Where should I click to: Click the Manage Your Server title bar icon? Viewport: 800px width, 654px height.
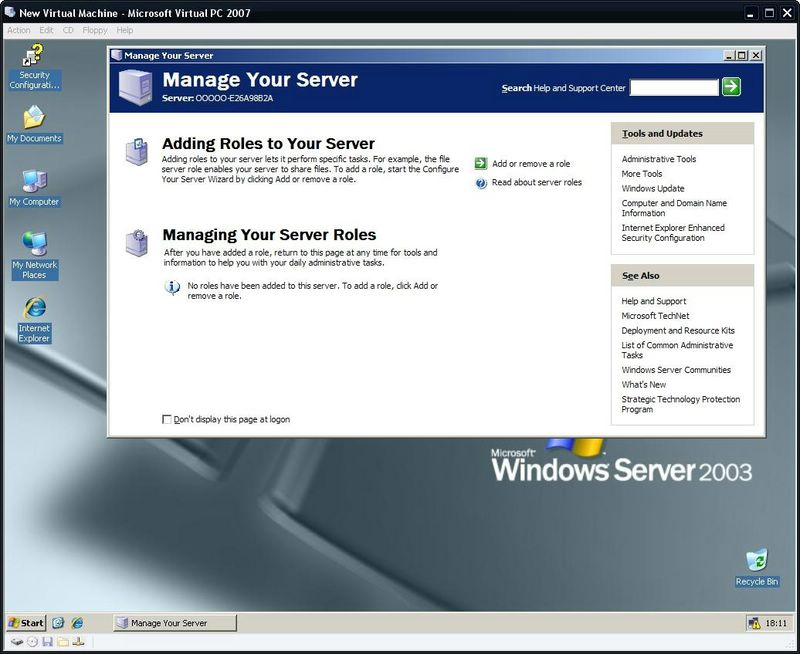[116, 55]
